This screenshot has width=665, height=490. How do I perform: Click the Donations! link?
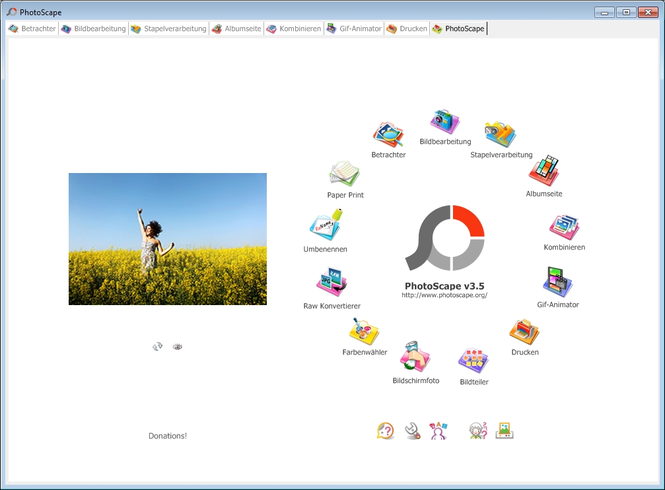[168, 436]
